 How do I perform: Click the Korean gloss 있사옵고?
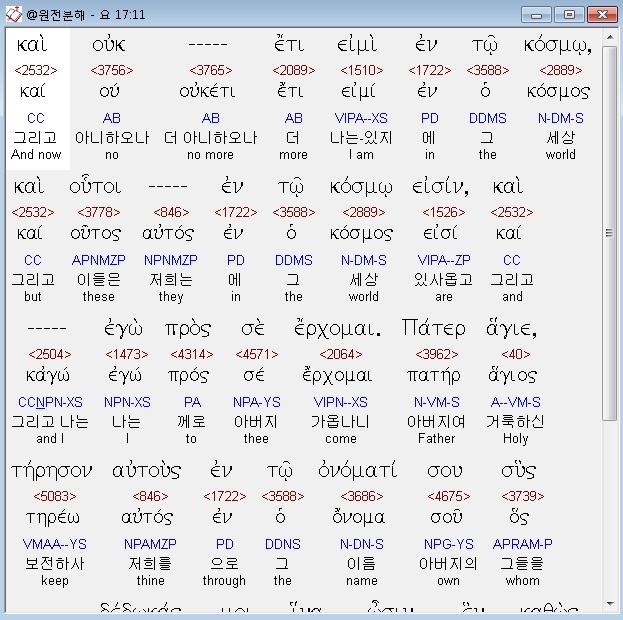[443, 280]
